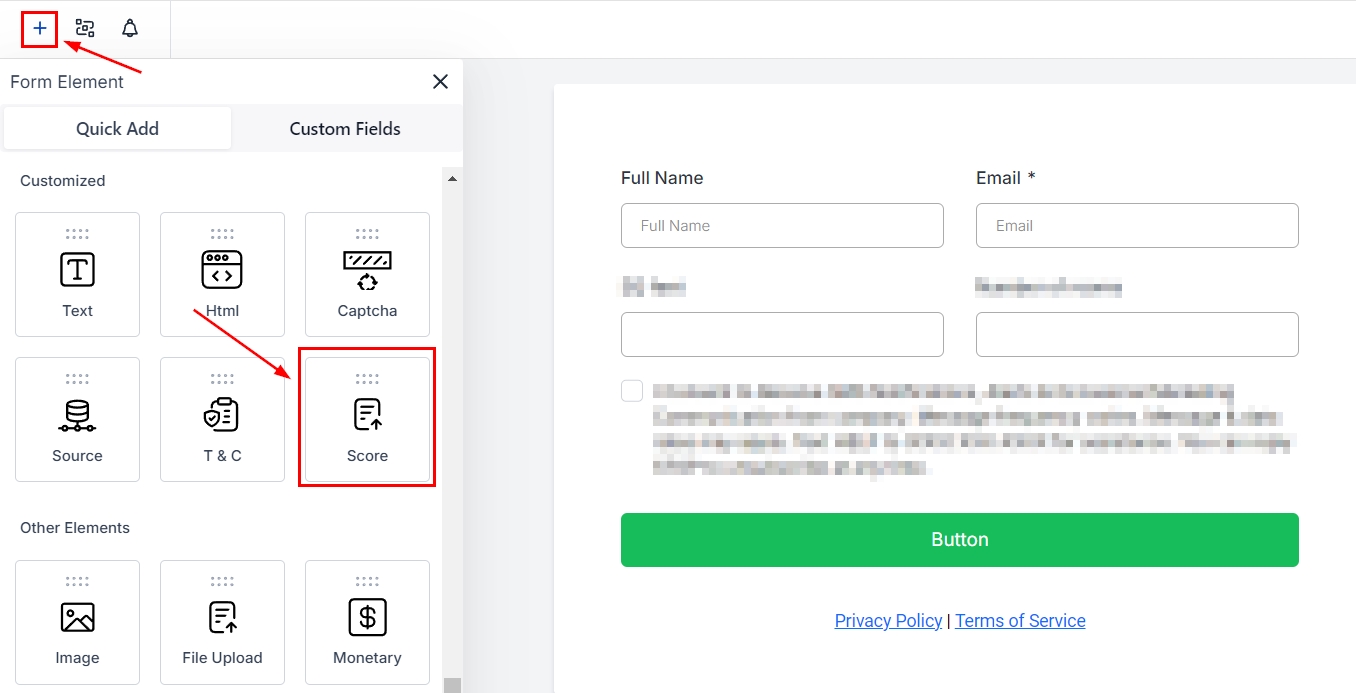Image resolution: width=1356 pixels, height=693 pixels.
Task: Open the Privacy Policy link
Action: click(x=888, y=621)
